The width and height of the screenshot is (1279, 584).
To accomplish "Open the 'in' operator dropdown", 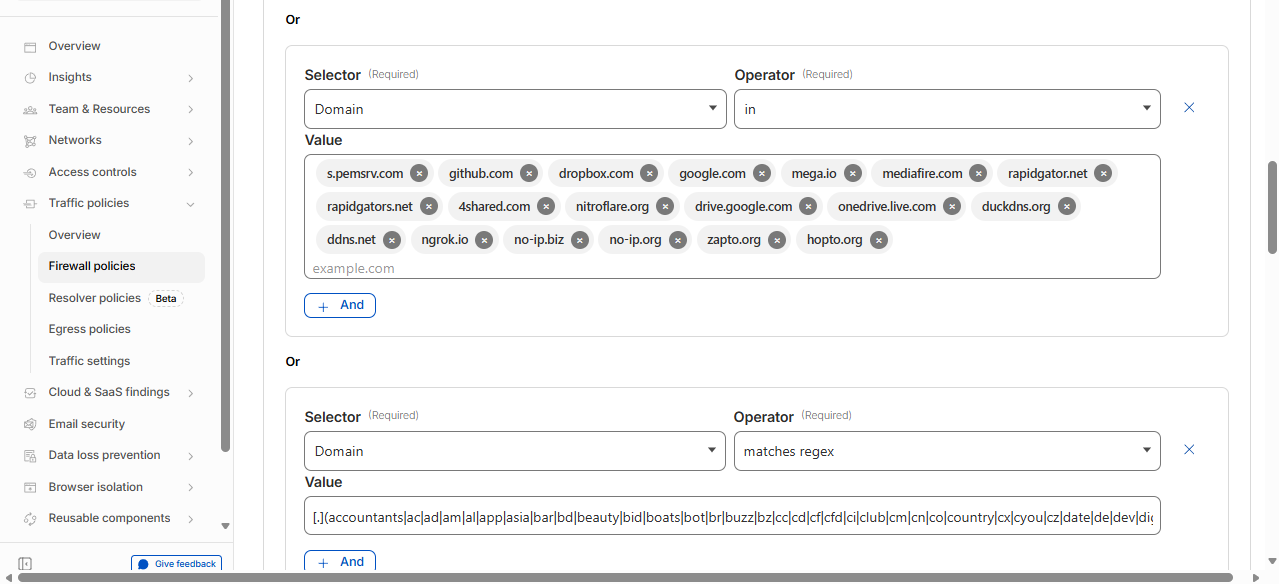I will (x=946, y=109).
